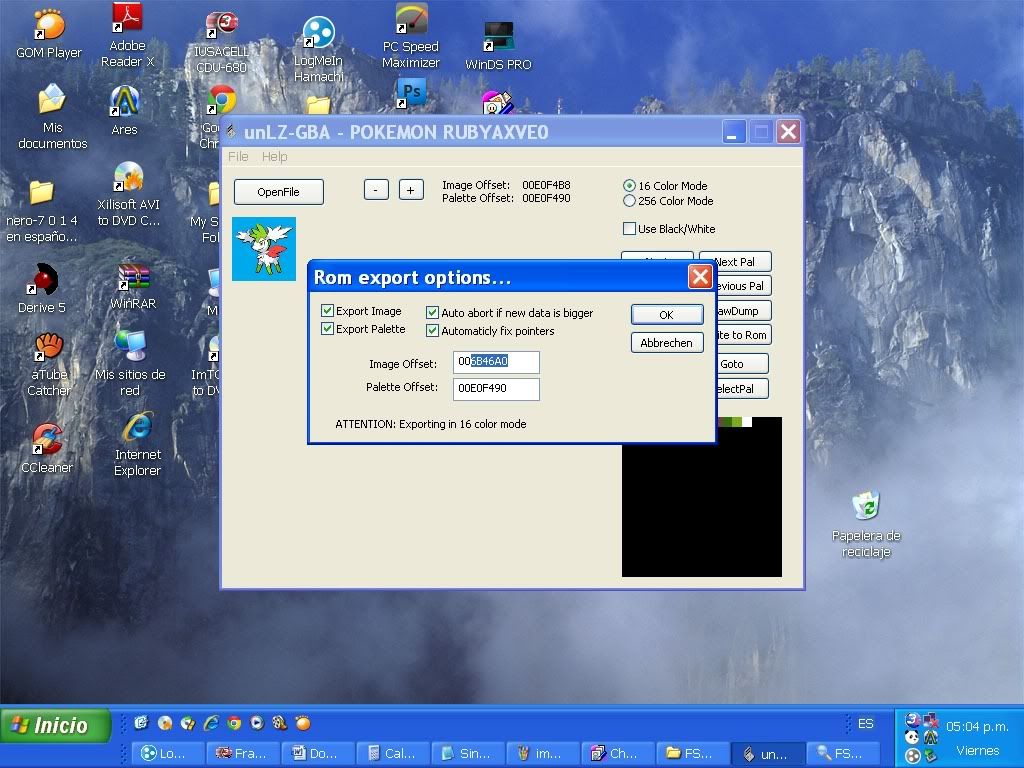Click the white palette color swatch
This screenshot has width=1024, height=768.
coord(747,422)
